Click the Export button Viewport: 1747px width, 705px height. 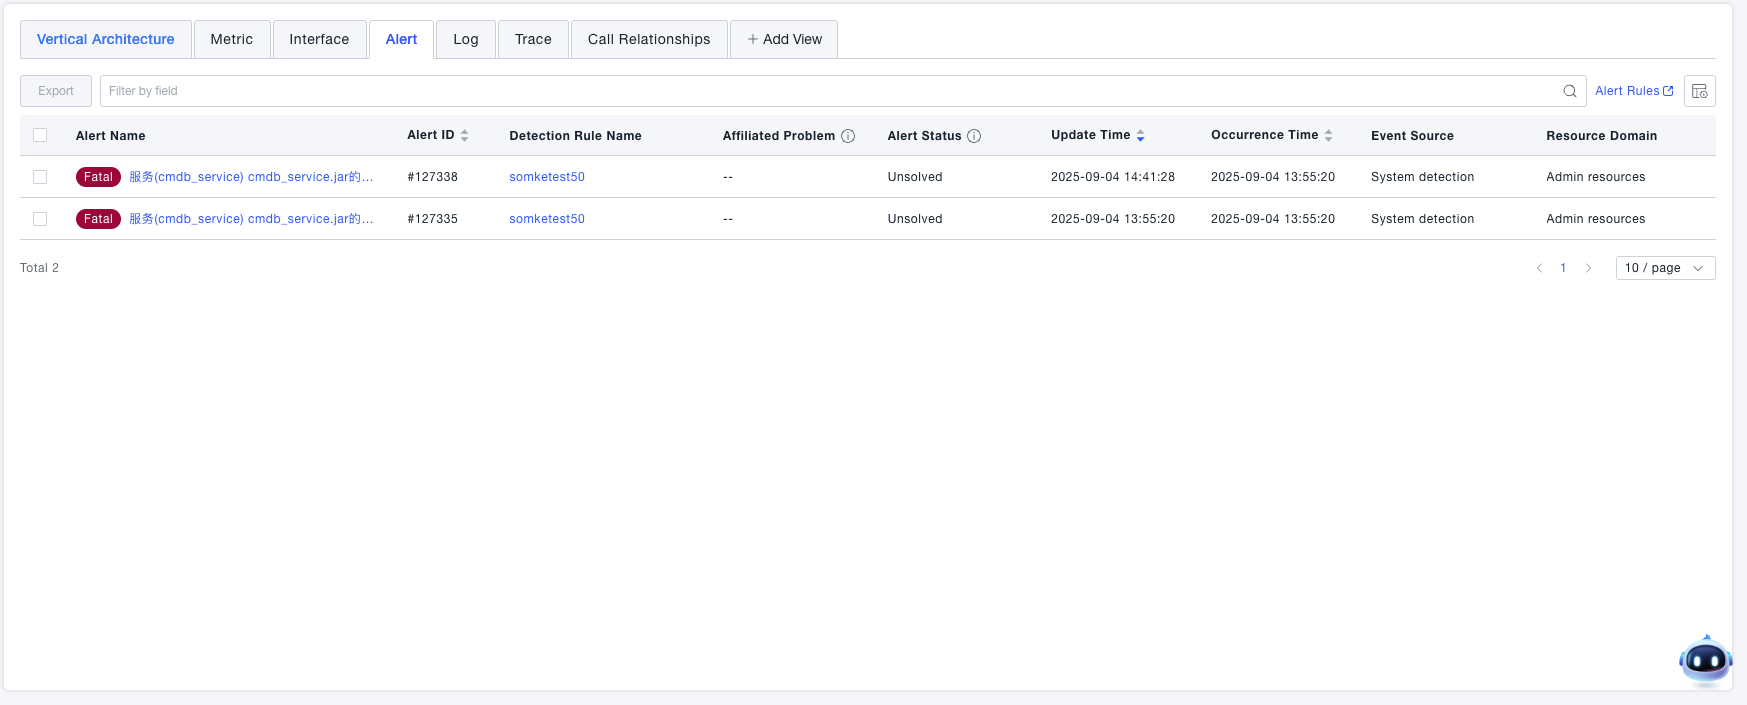(x=56, y=91)
